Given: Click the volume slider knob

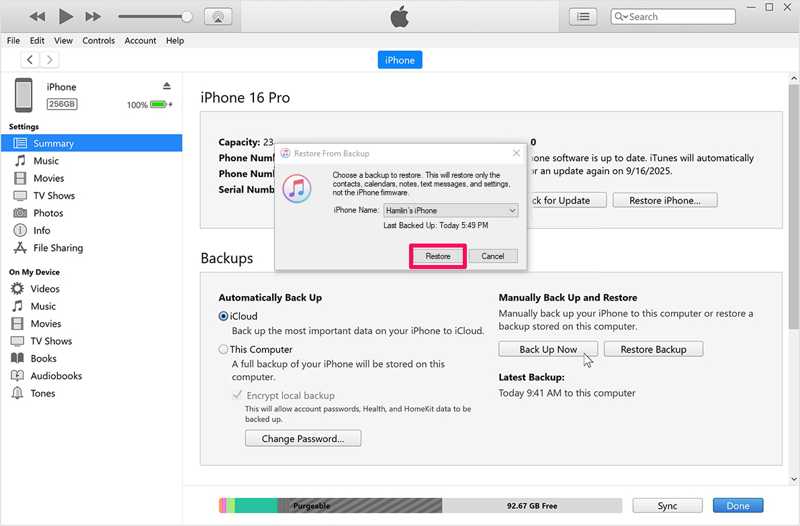Looking at the screenshot, I should coord(187,17).
